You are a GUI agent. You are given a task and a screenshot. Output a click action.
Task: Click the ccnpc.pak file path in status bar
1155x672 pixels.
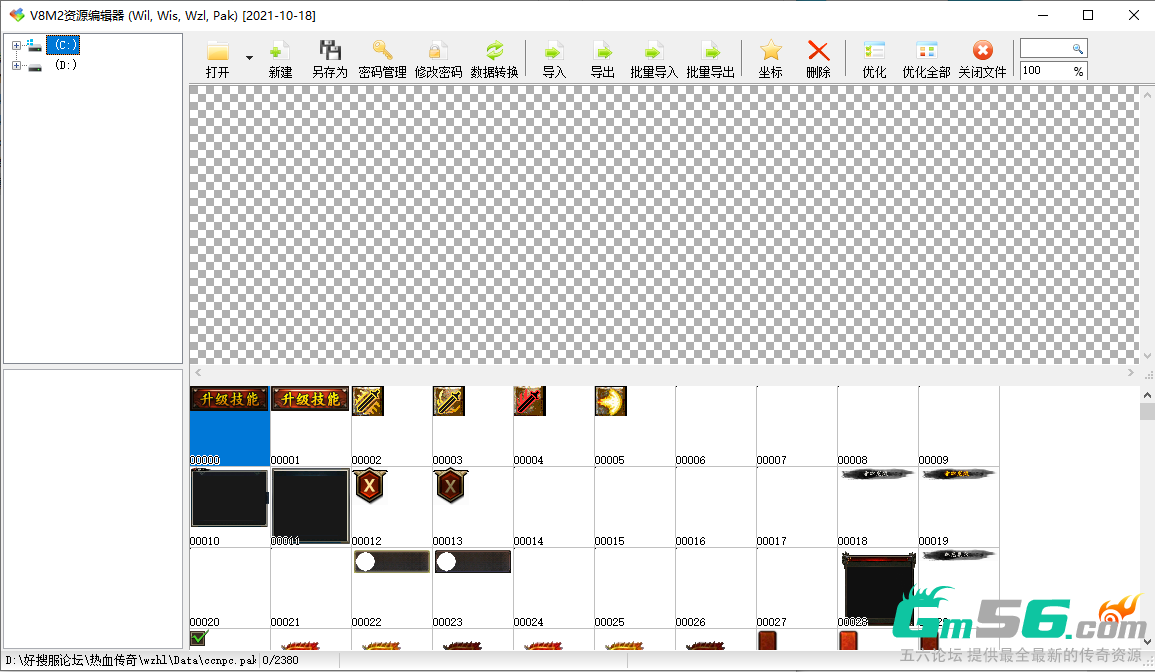pos(130,660)
